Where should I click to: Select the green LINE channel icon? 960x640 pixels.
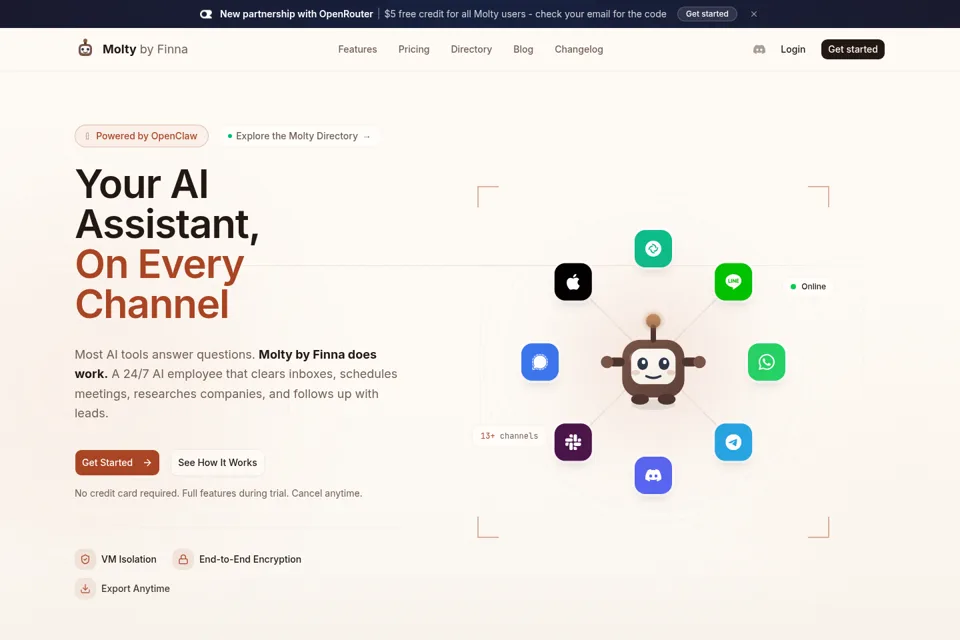coord(733,282)
